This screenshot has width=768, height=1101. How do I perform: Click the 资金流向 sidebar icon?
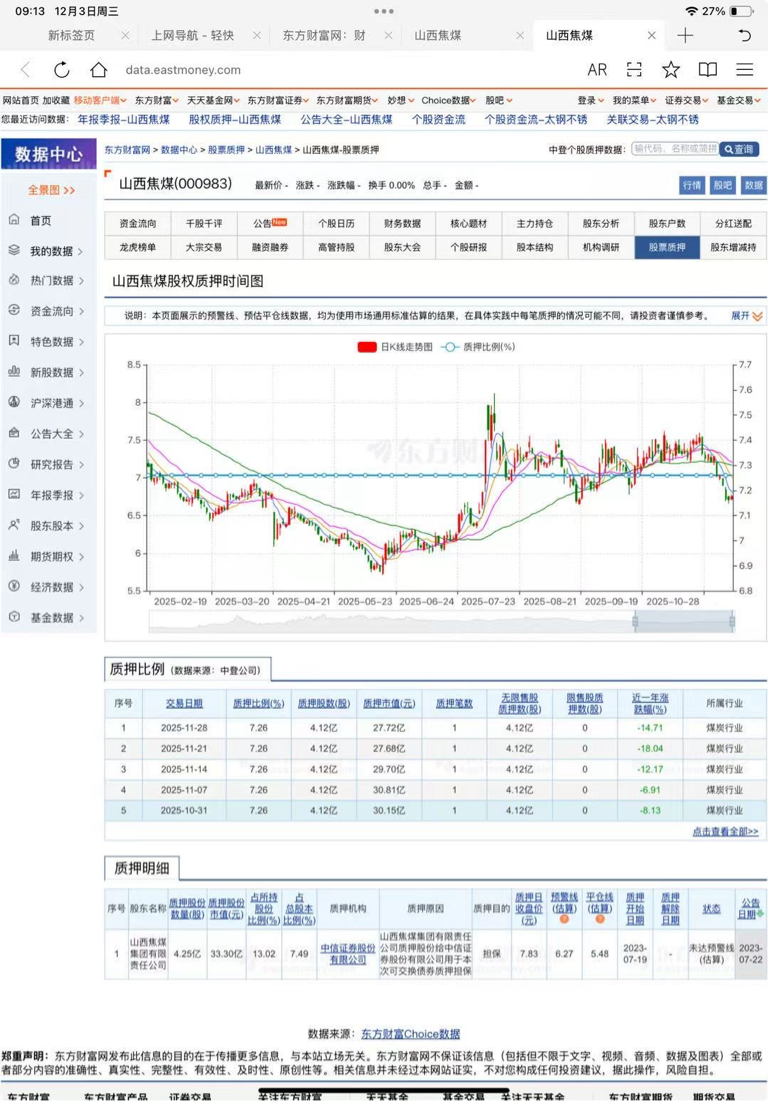tap(14, 310)
